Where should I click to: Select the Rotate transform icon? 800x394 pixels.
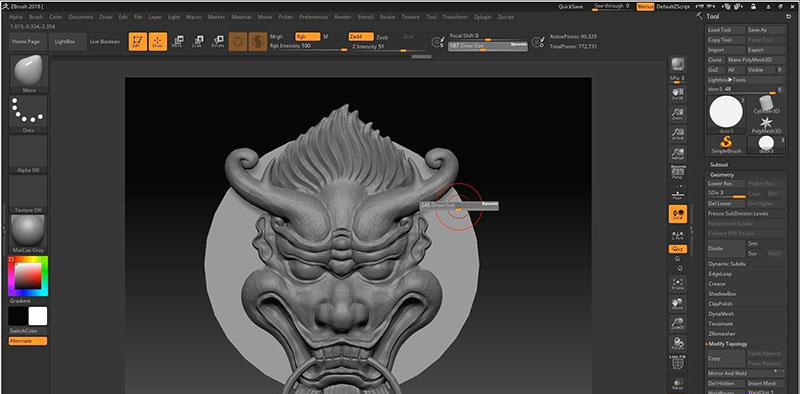pyautogui.click(x=218, y=41)
